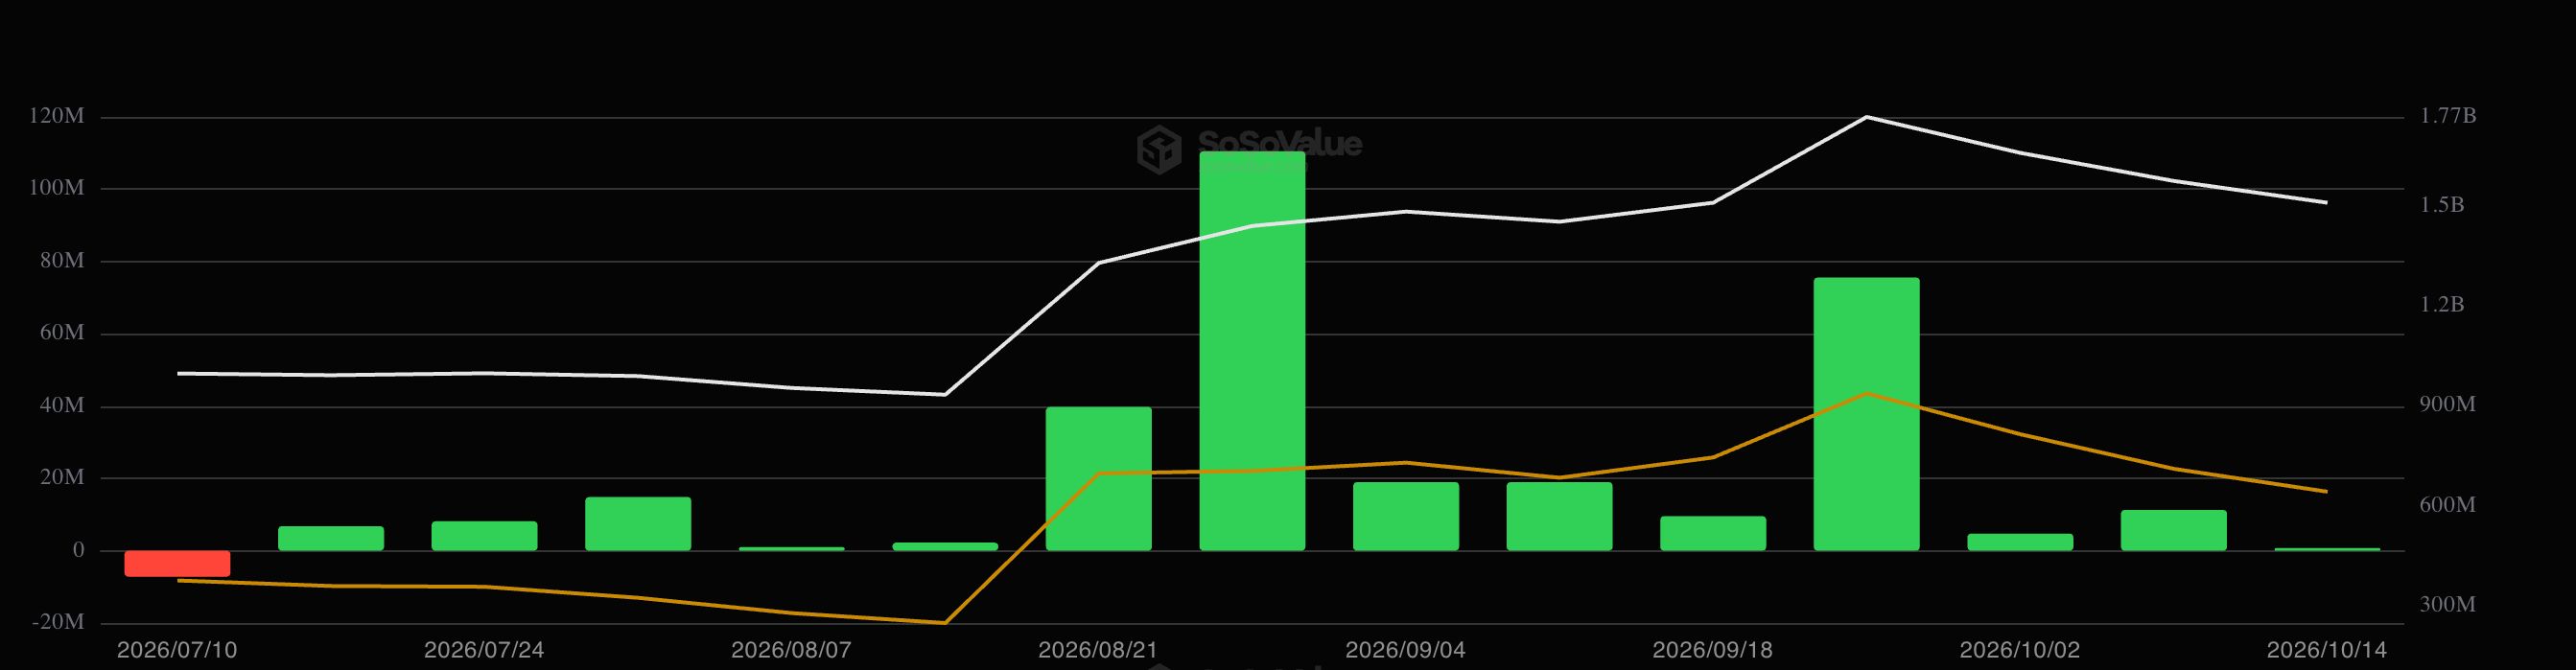Click the "2026/10/02" date label

(2020, 650)
